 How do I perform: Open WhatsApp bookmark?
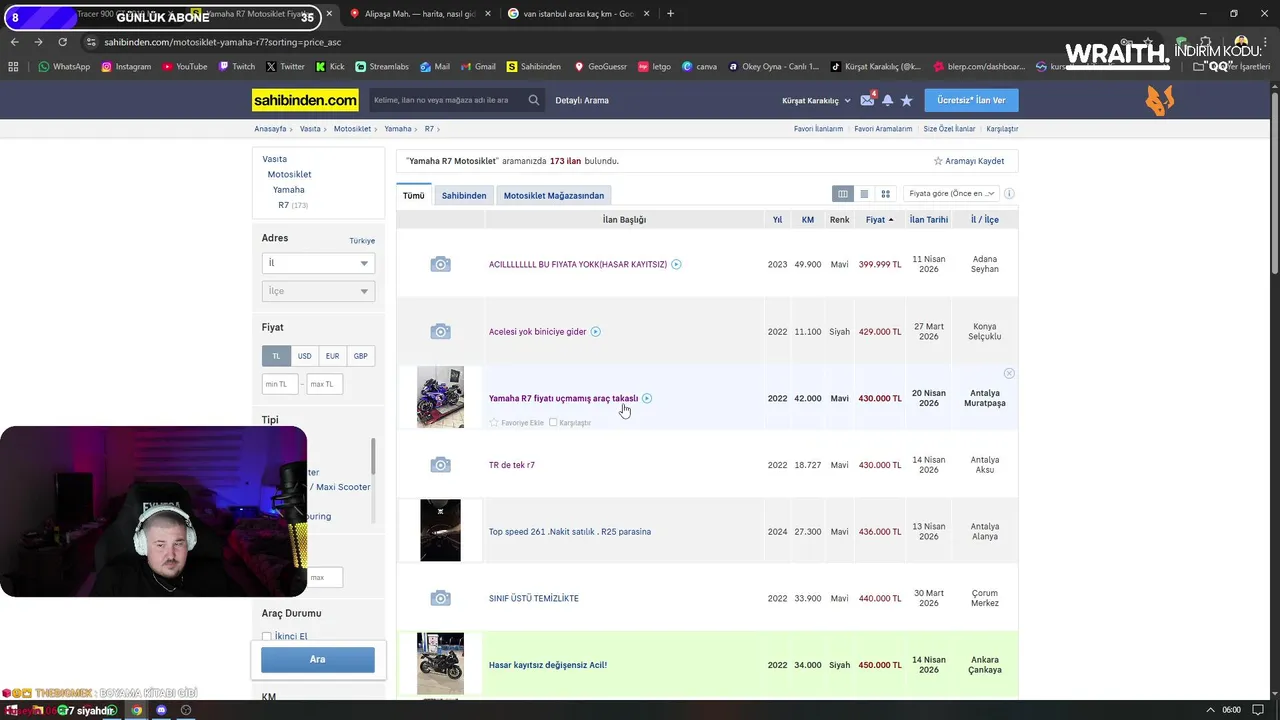(64, 66)
